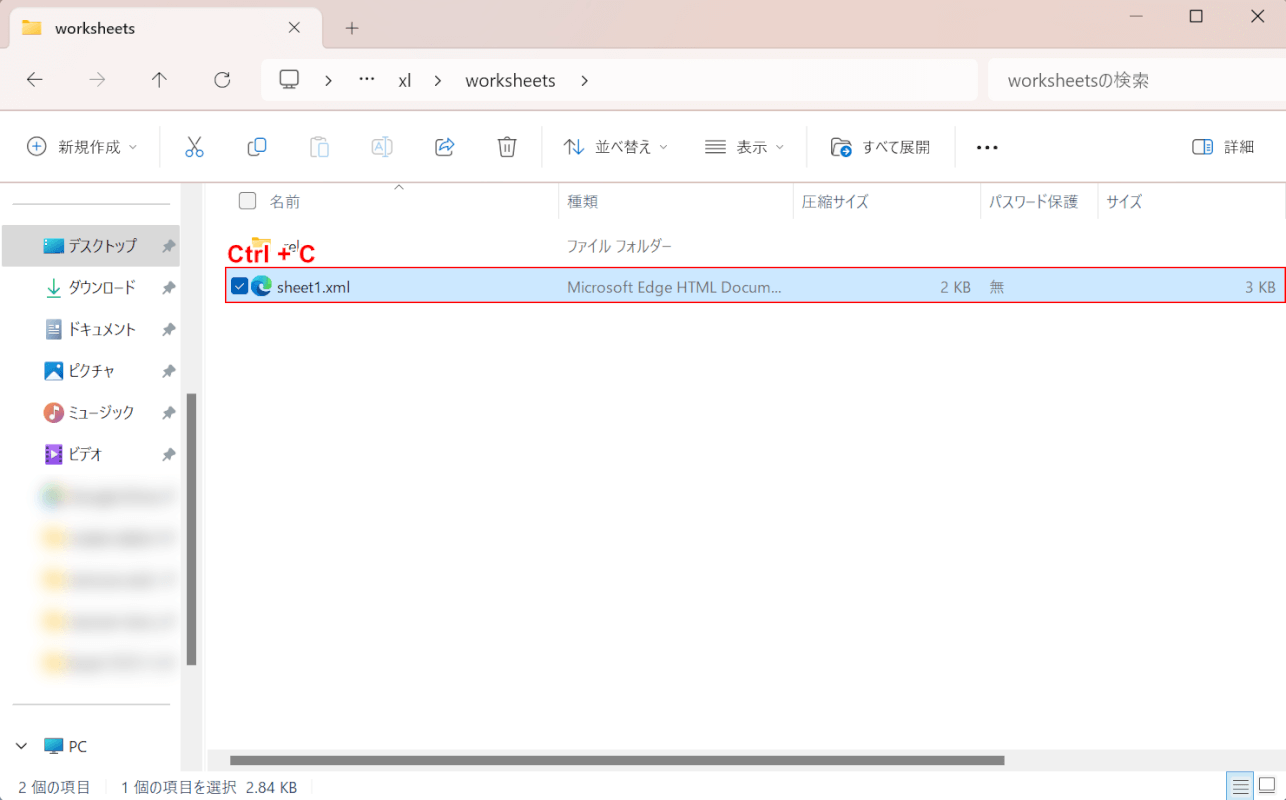Refresh the worksheets folder view
This screenshot has width=1286, height=800.
click(222, 80)
